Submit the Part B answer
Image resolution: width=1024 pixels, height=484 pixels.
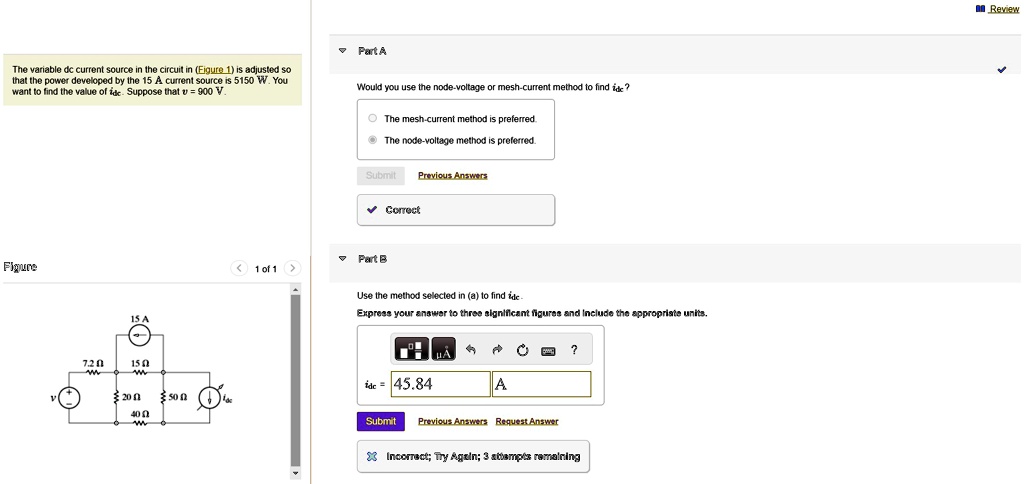(381, 421)
